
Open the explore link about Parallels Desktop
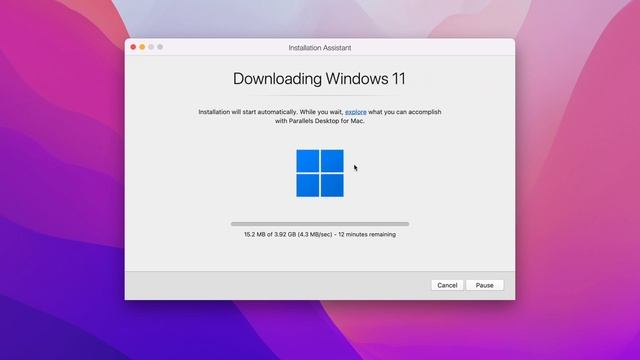pos(356,112)
